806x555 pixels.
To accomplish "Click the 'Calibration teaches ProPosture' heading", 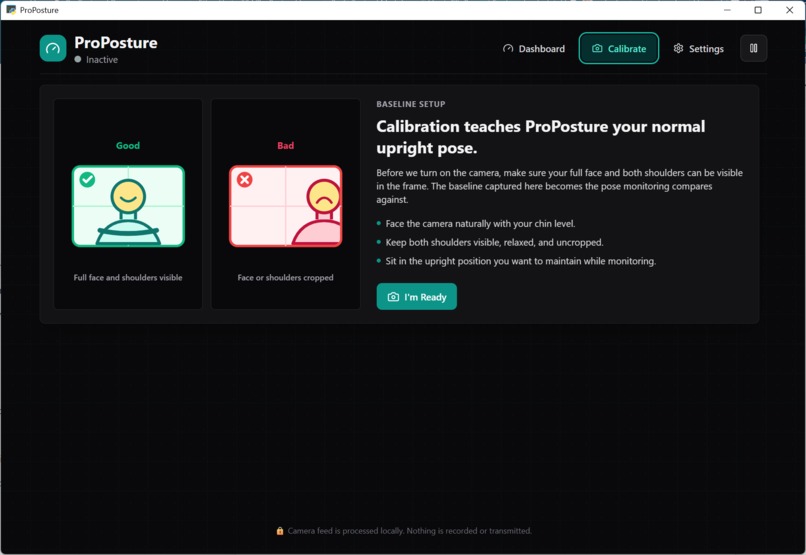I will coord(541,137).
